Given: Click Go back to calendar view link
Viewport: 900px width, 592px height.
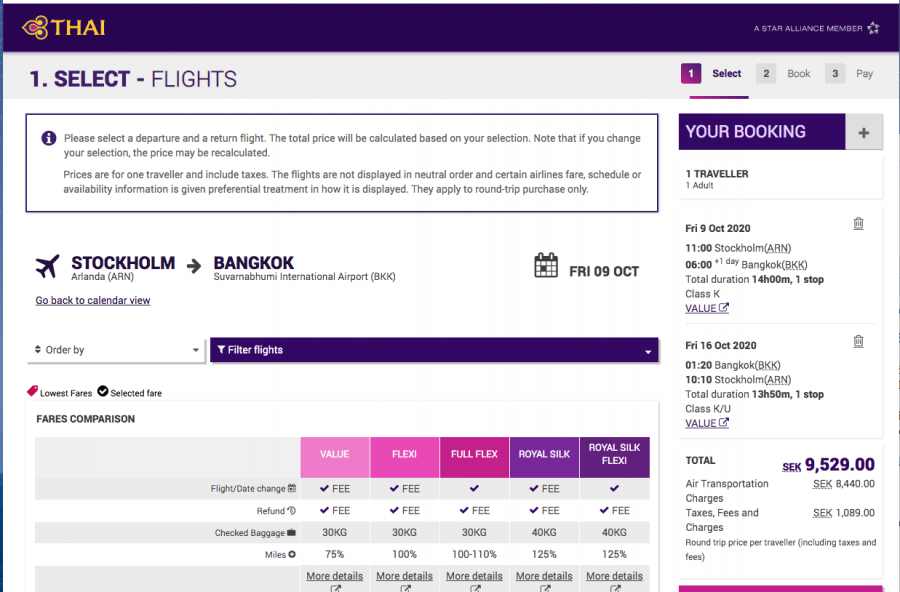Looking at the screenshot, I should (x=92, y=300).
